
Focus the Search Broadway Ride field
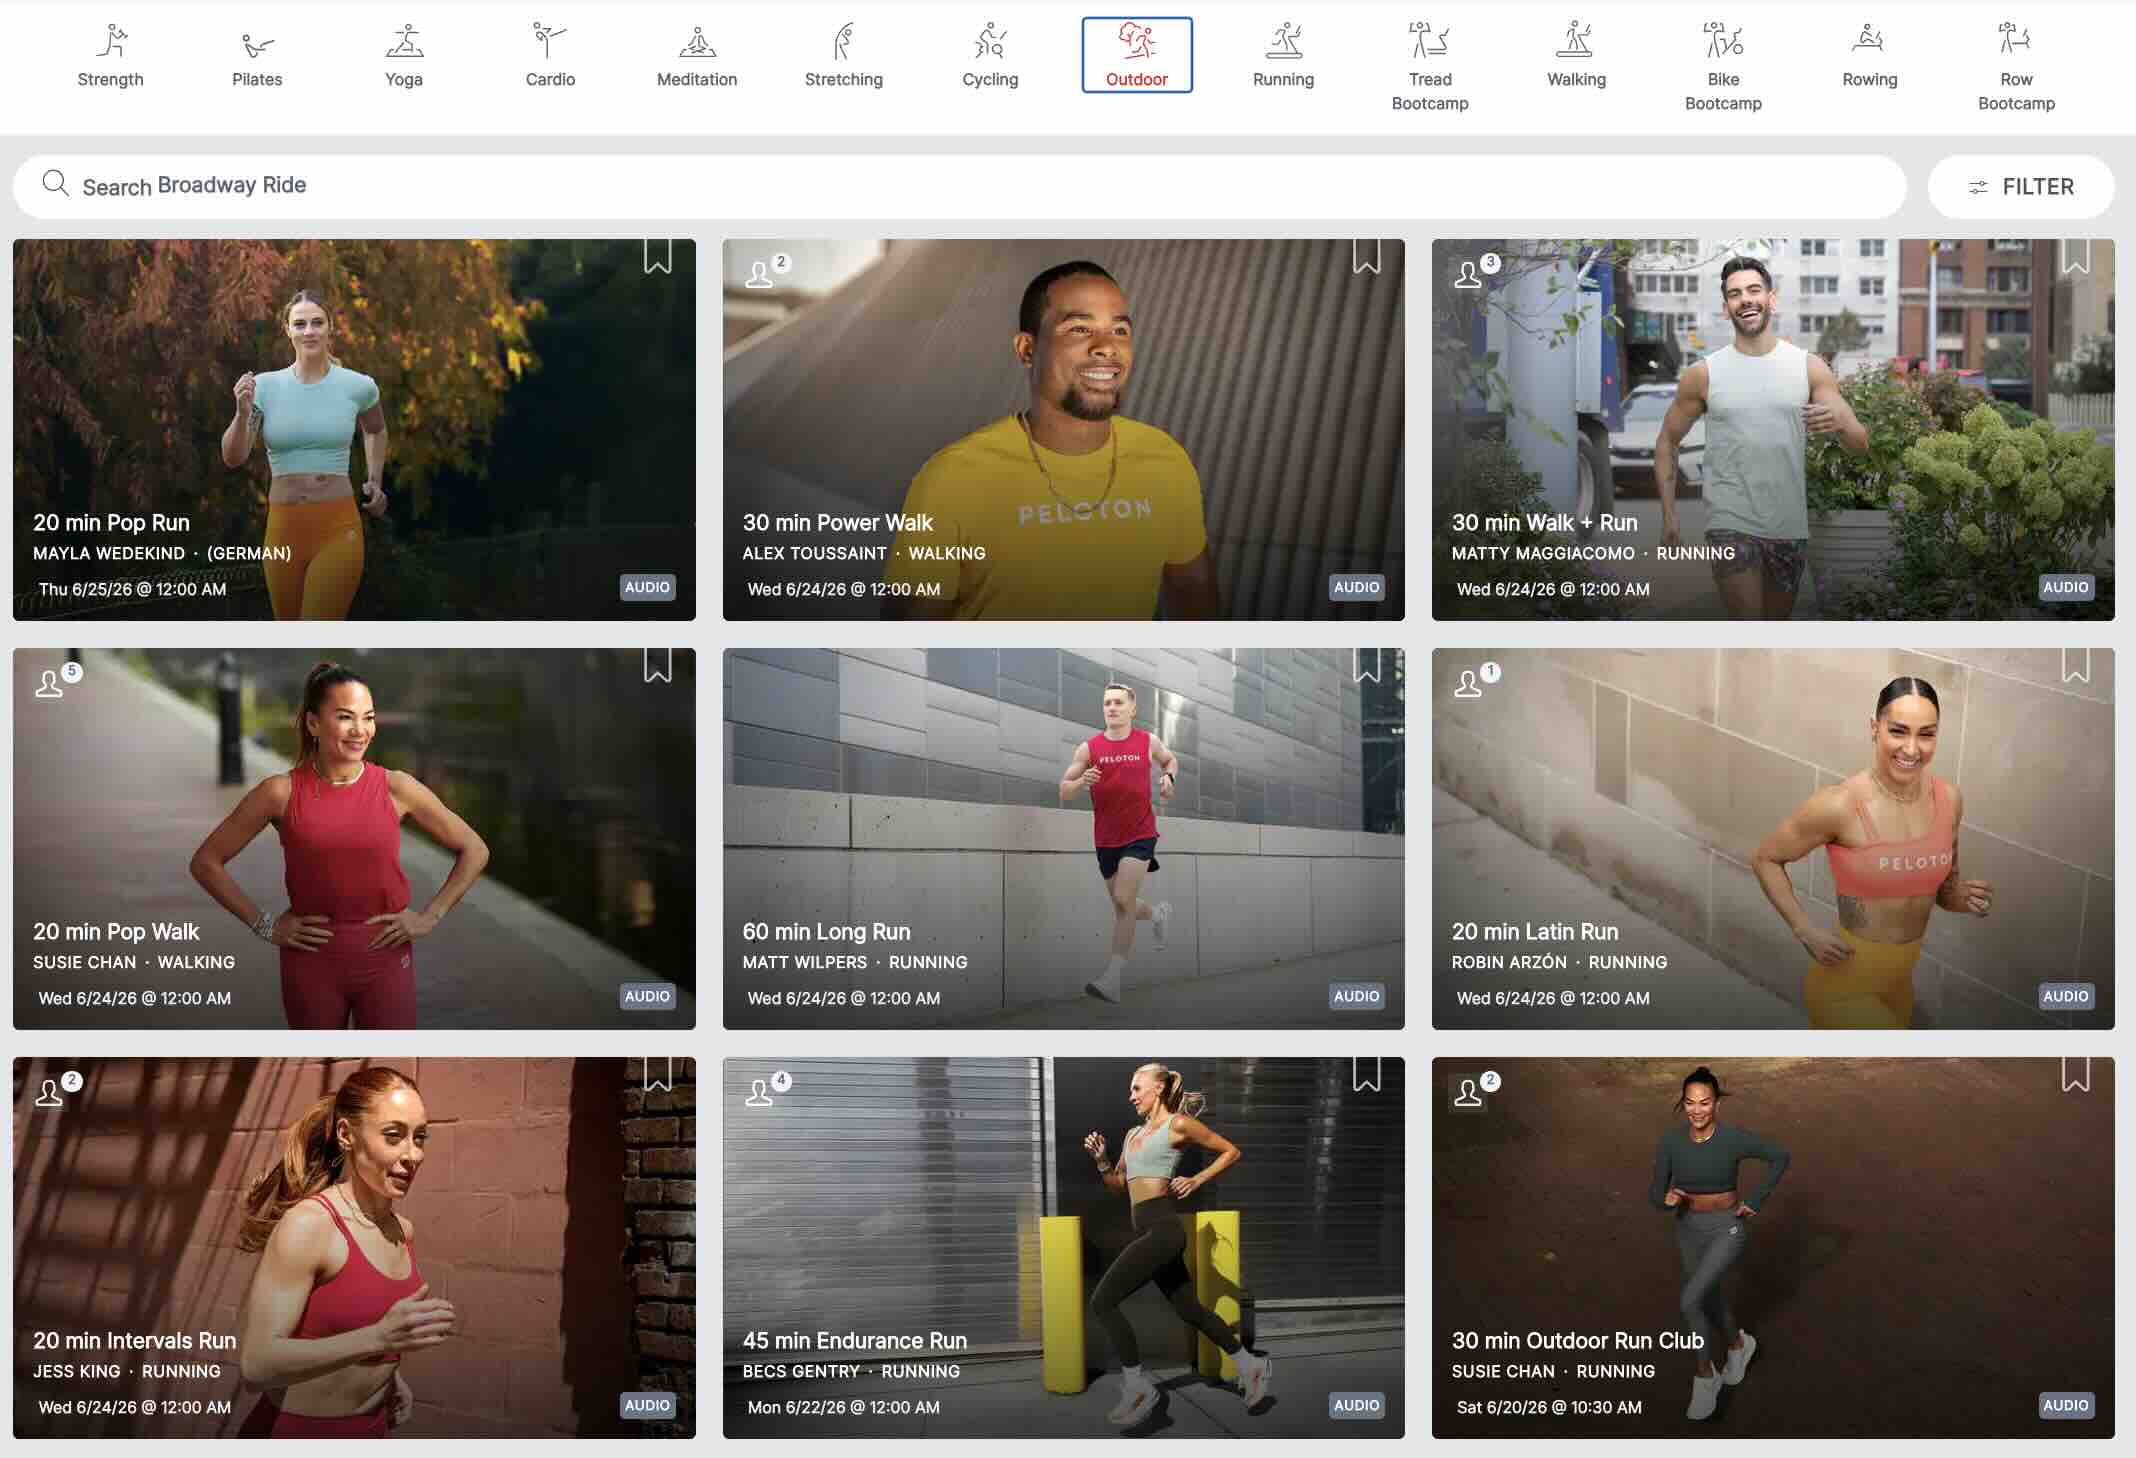(959, 186)
